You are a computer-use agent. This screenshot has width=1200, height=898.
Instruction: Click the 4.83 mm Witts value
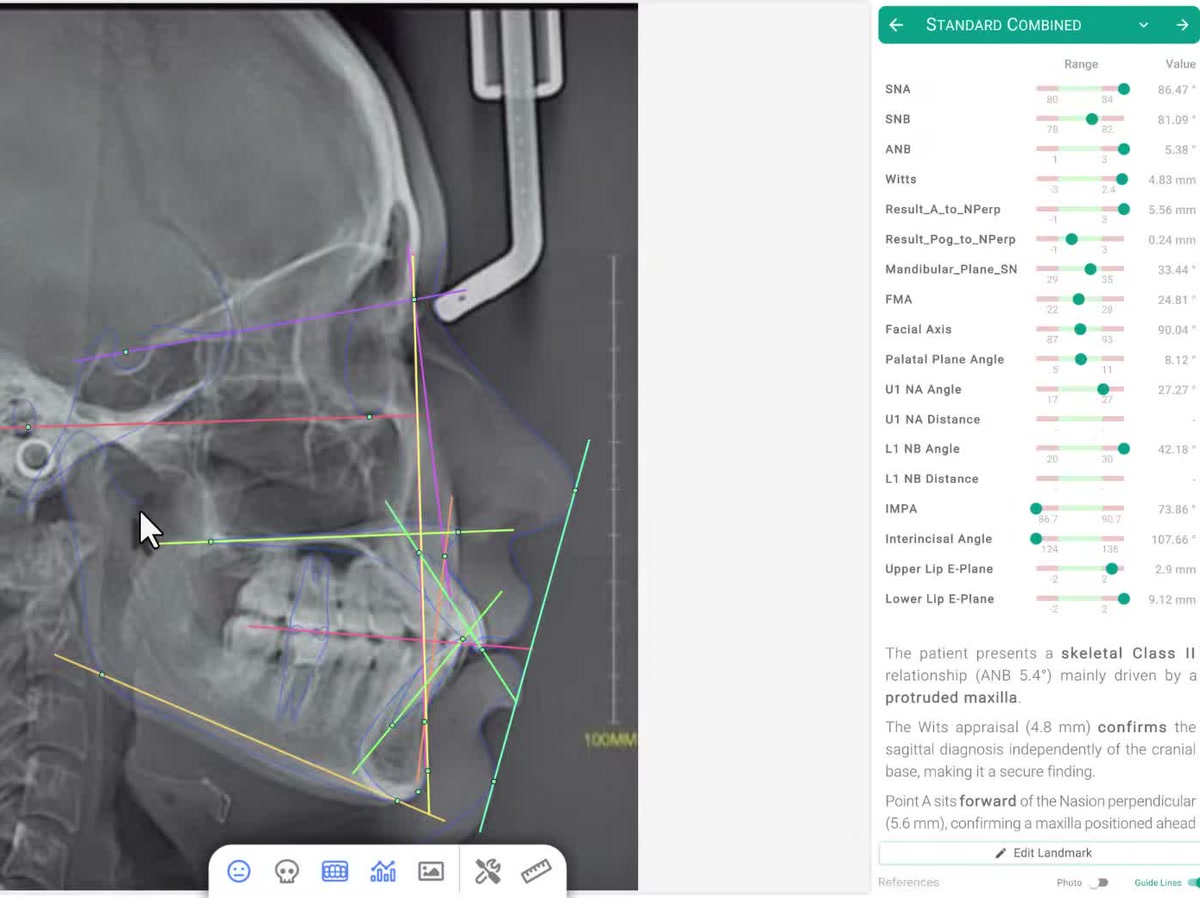1172,180
